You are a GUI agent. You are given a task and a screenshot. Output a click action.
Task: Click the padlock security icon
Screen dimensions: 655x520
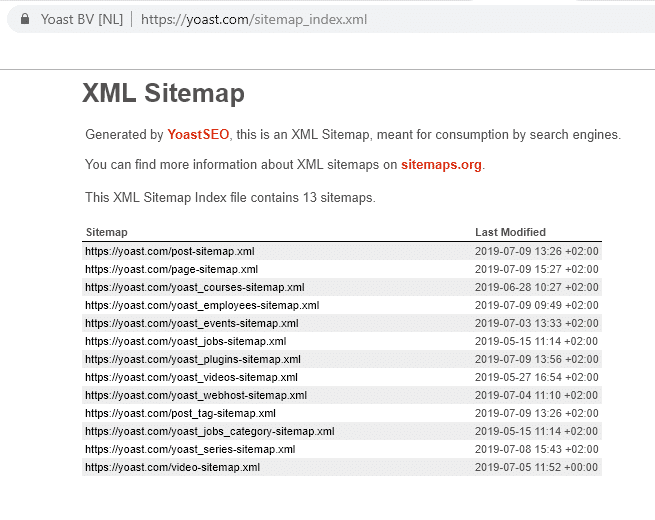click(x=25, y=19)
